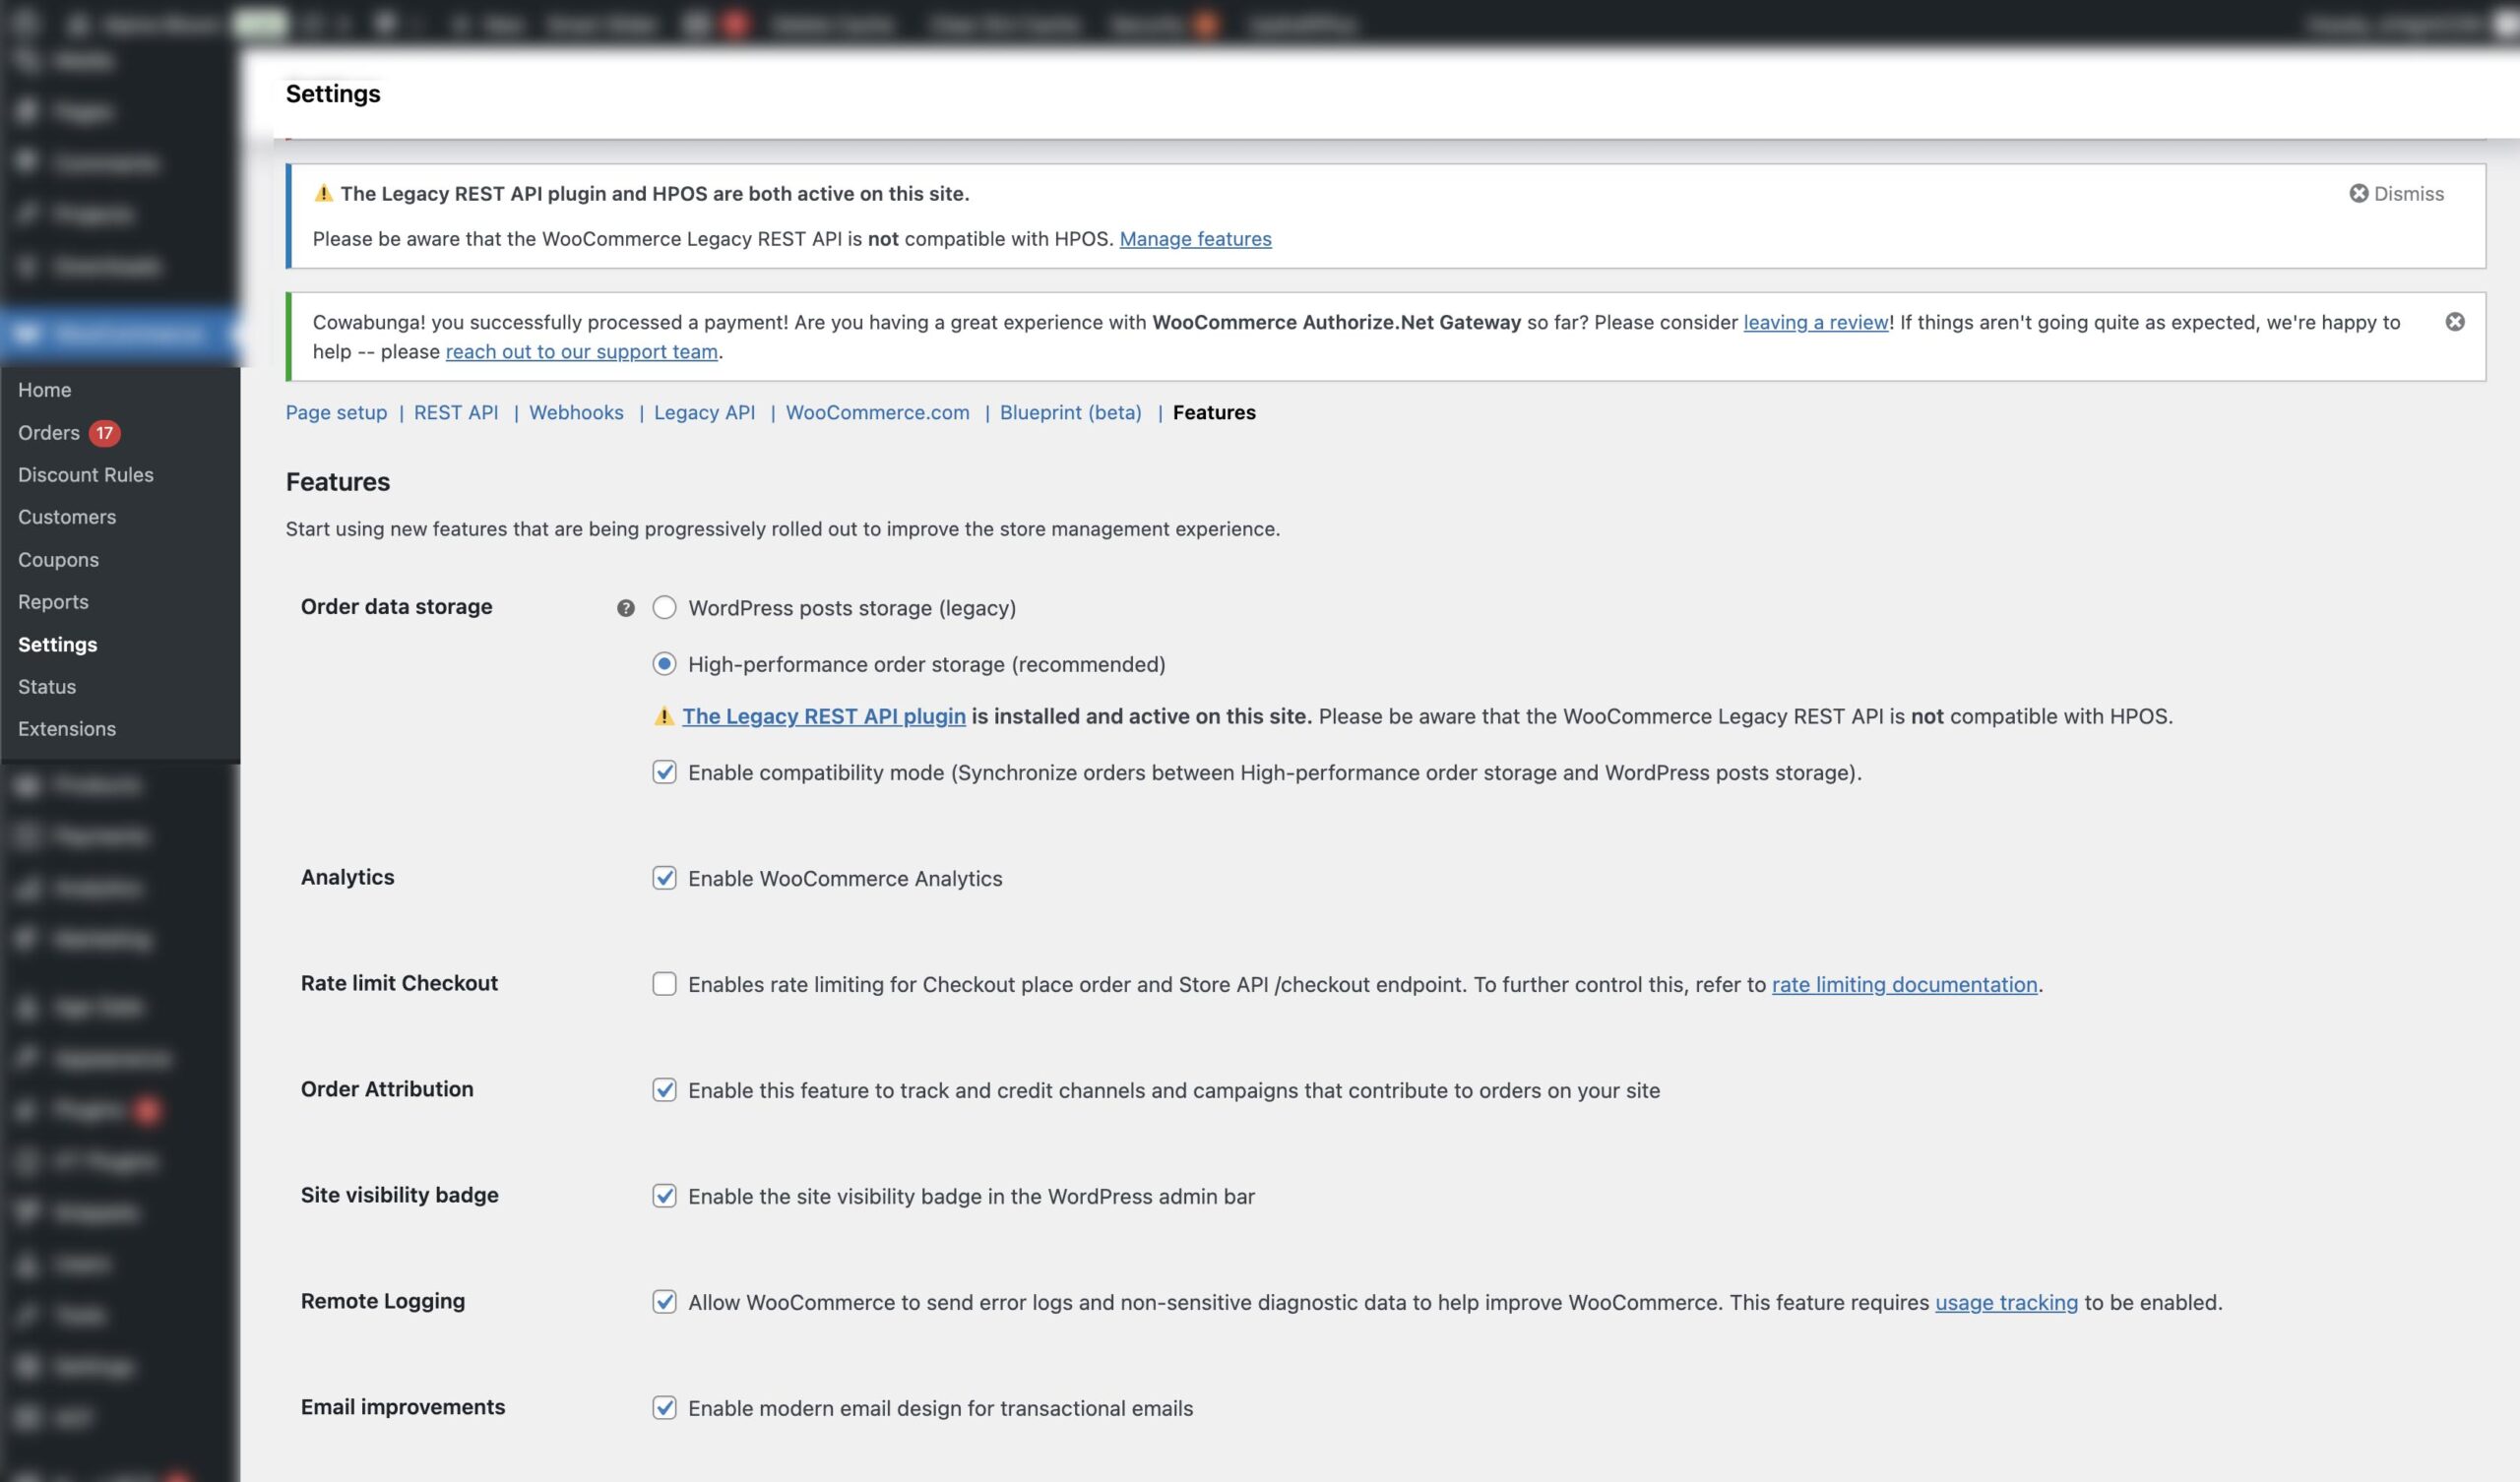Open Orders in WooCommerce sidebar
This screenshot has height=1482, width=2520.
tap(48, 432)
